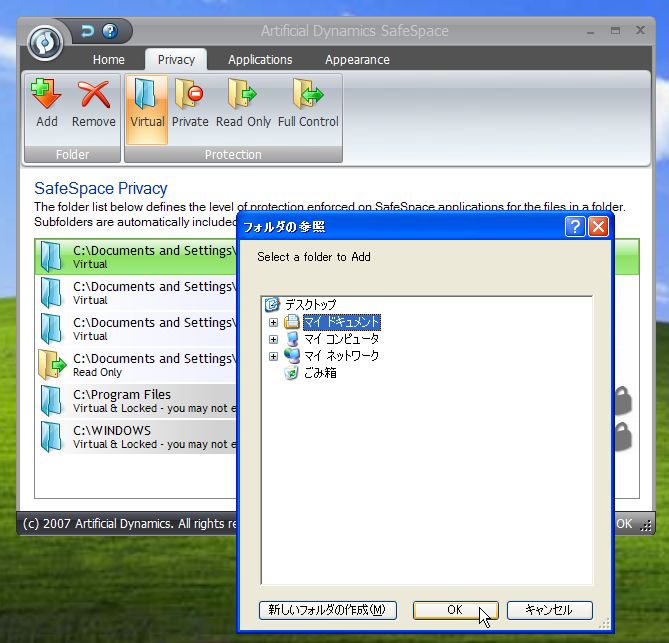This screenshot has height=643, width=669.
Task: Open the Applications tab
Action: click(x=260, y=59)
